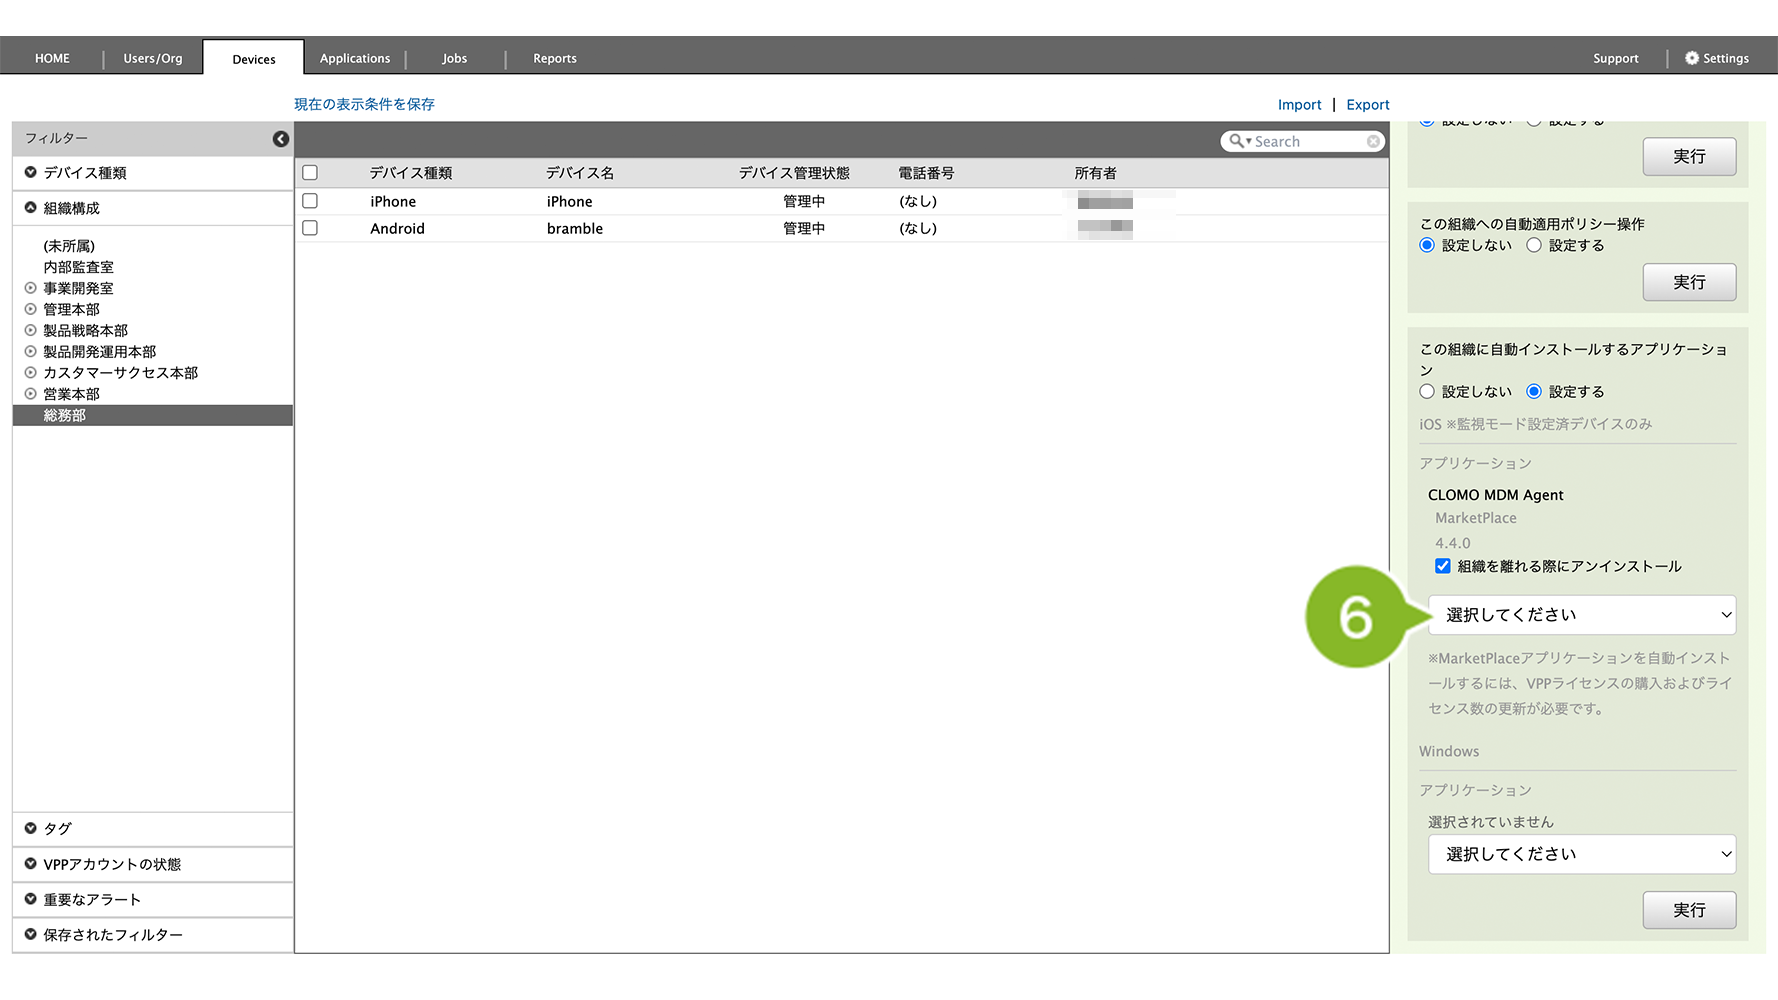This screenshot has height=1000, width=1778.
Task: Uncheck 組織を離れる際にアンインストール checkbox
Action: tap(1442, 566)
